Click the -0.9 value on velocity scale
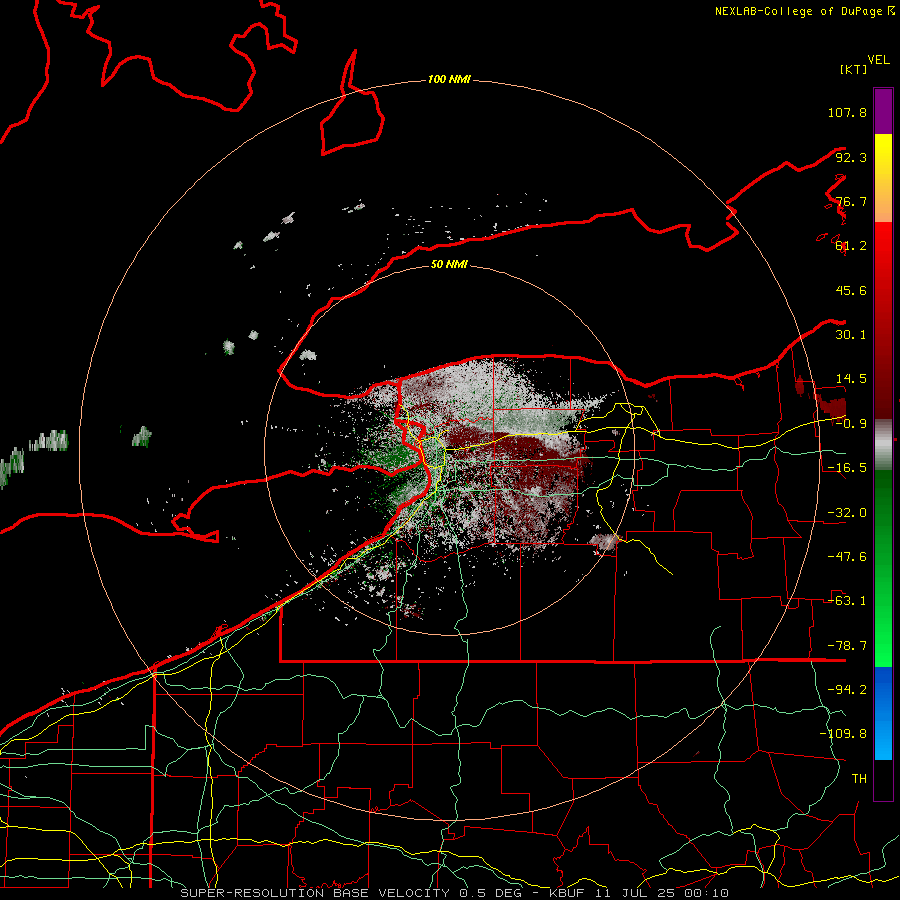 pos(851,424)
